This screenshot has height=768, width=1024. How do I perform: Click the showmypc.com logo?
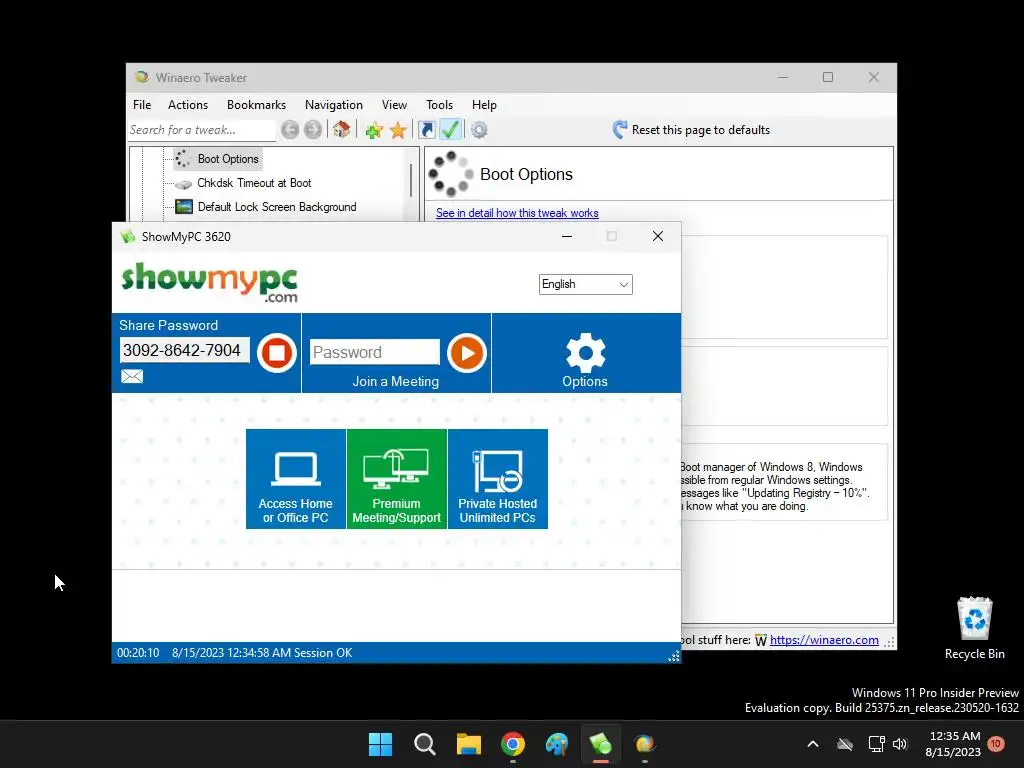tap(210, 282)
